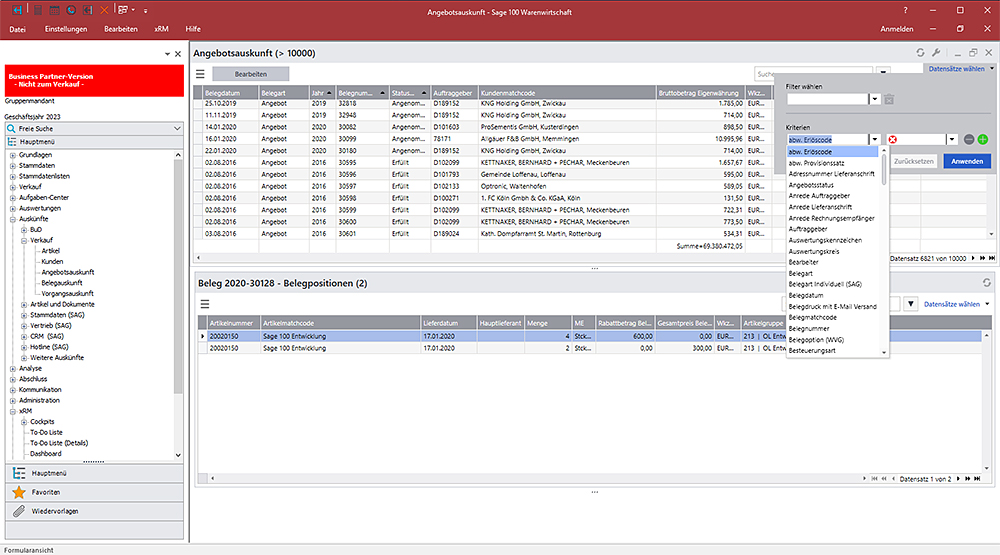Refresh the Angebotsauskunft view
The width and height of the screenshot is (1000, 555).
(920, 53)
